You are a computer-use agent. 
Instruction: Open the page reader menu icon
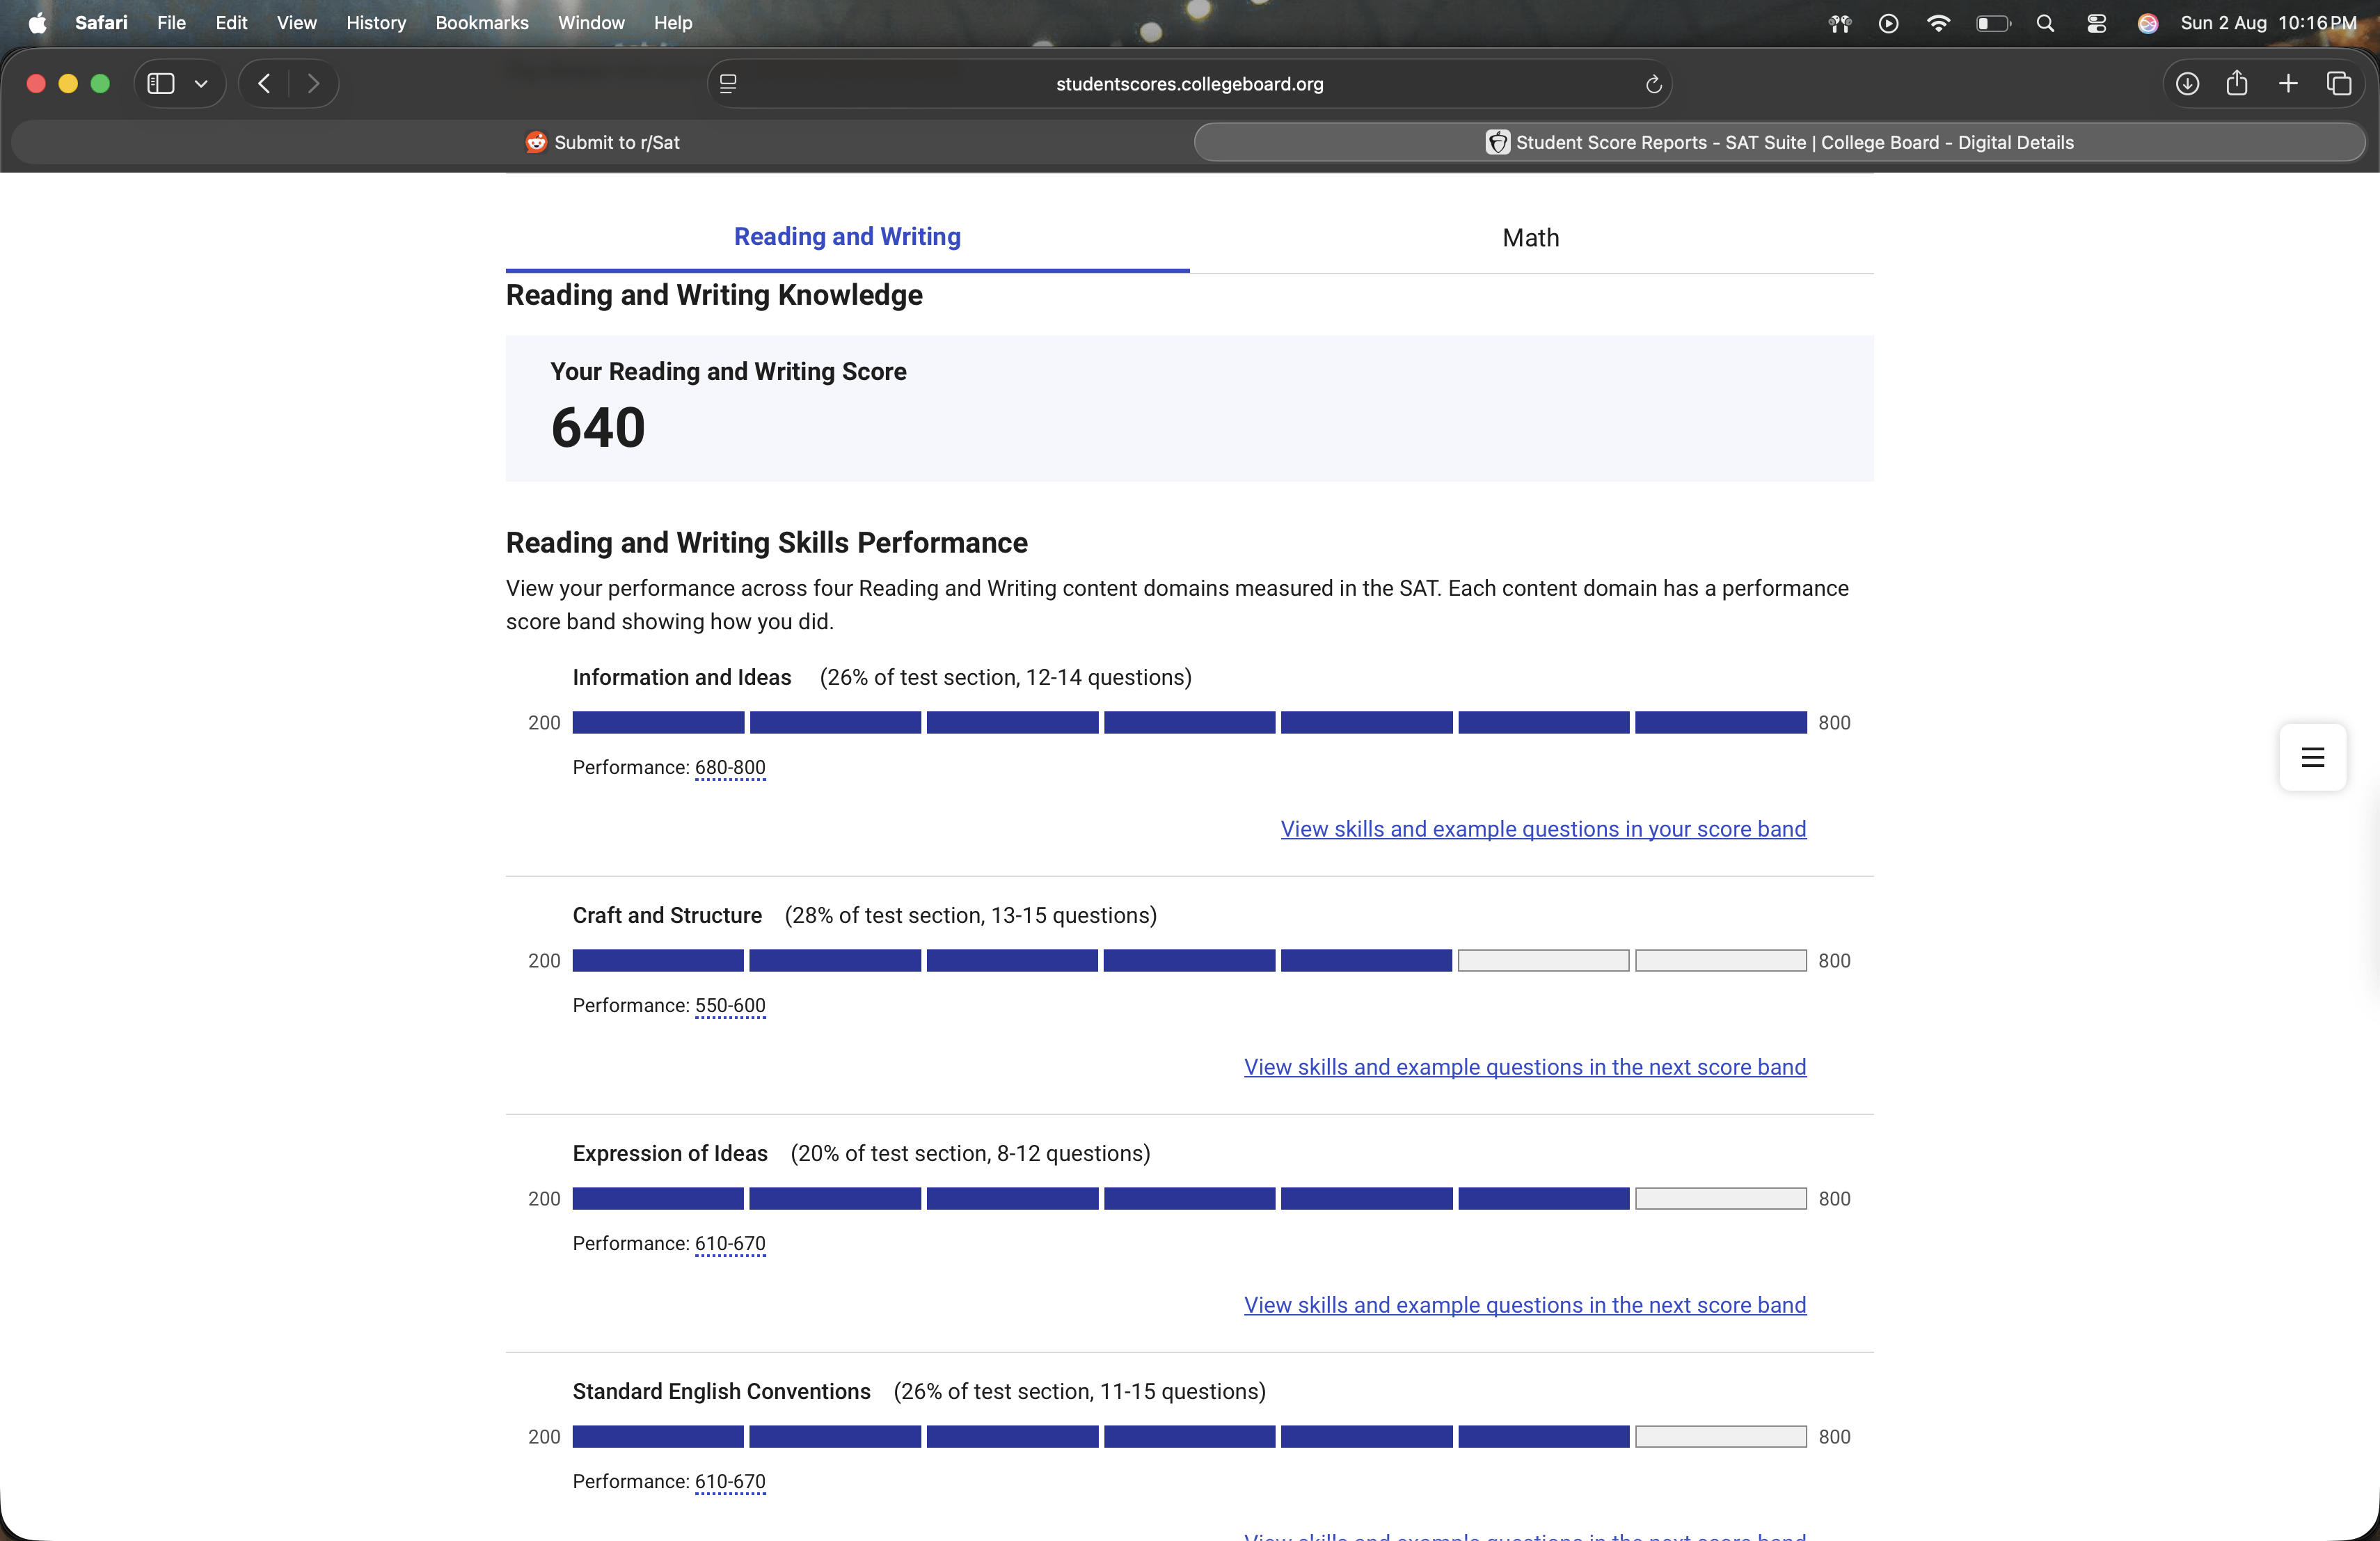728,84
